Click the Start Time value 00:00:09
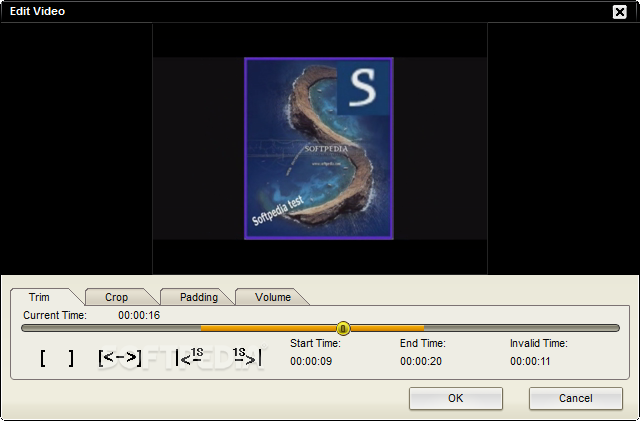This screenshot has height=421, width=640. (311, 361)
